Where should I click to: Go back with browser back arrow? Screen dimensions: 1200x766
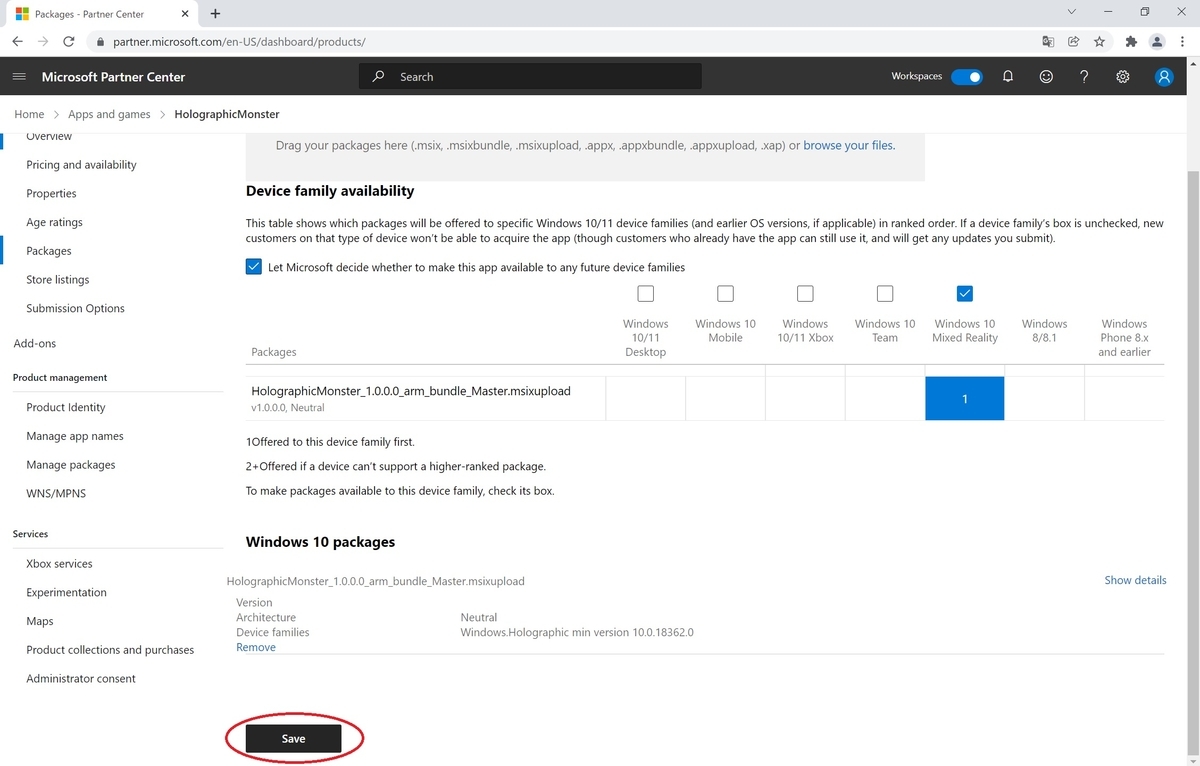pyautogui.click(x=17, y=42)
